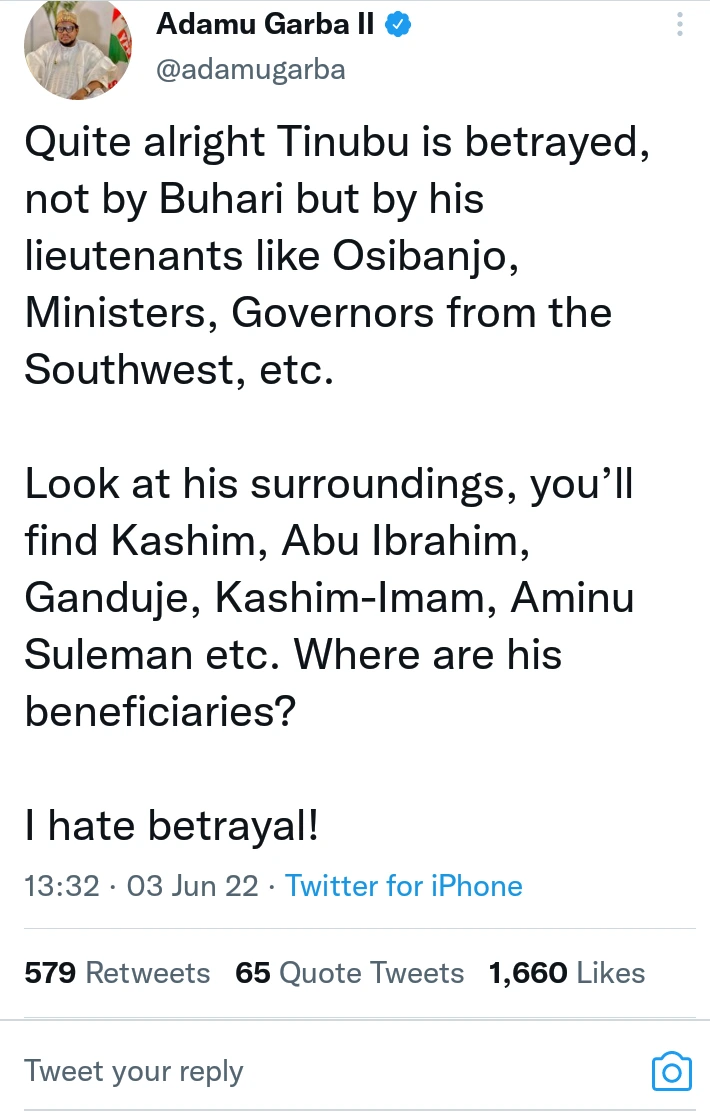Click the 13:32 time stamp
Image resolution: width=710 pixels, height=1115 pixels.
pos(61,886)
